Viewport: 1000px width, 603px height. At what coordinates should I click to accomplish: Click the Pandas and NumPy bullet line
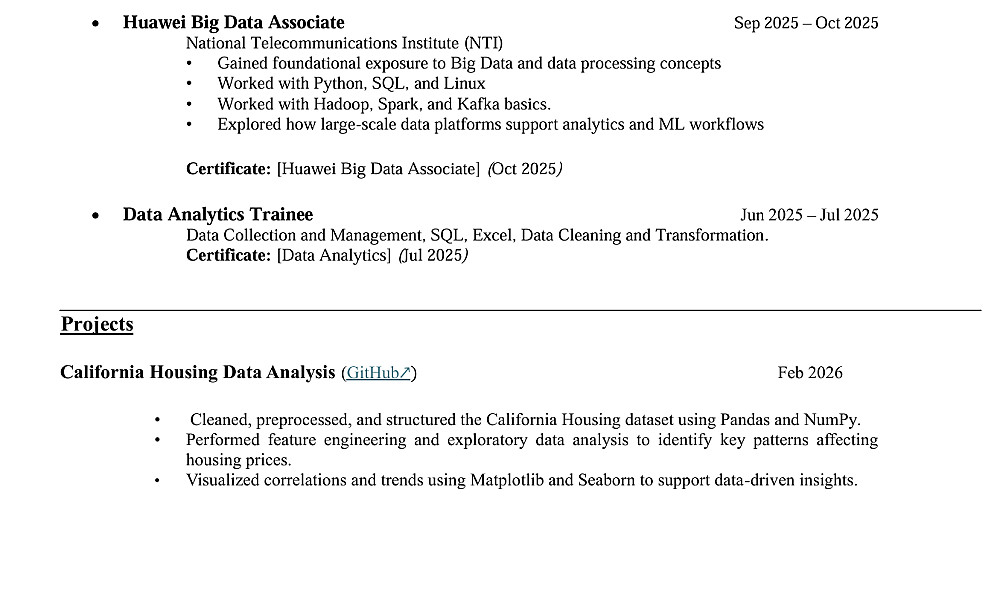point(525,420)
